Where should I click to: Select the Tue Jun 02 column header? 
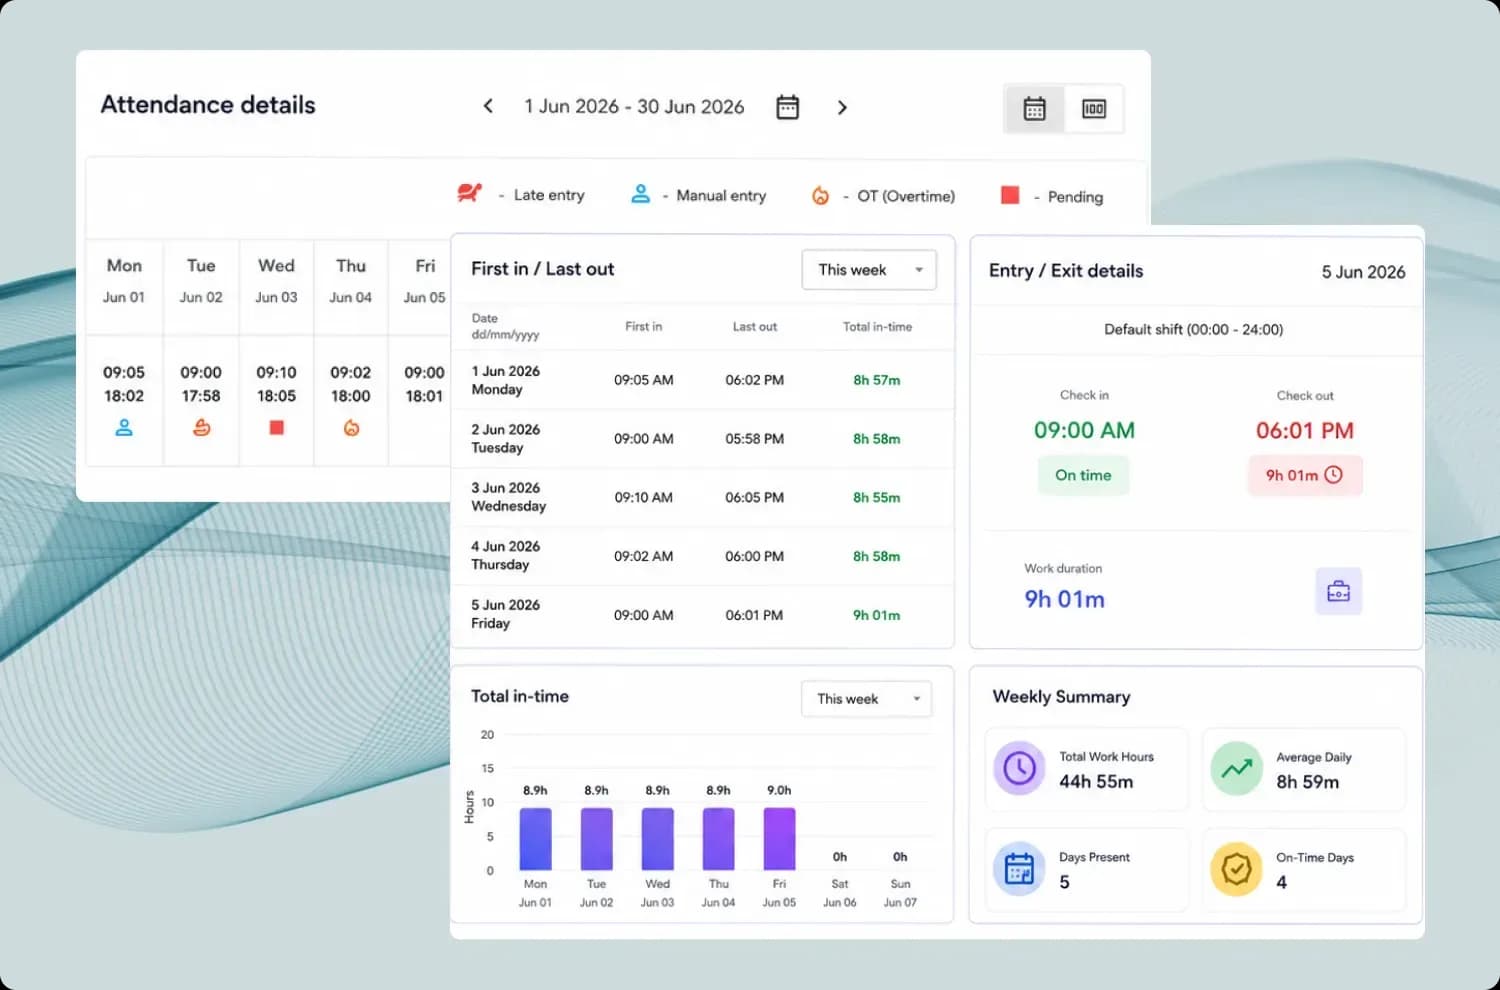point(201,280)
